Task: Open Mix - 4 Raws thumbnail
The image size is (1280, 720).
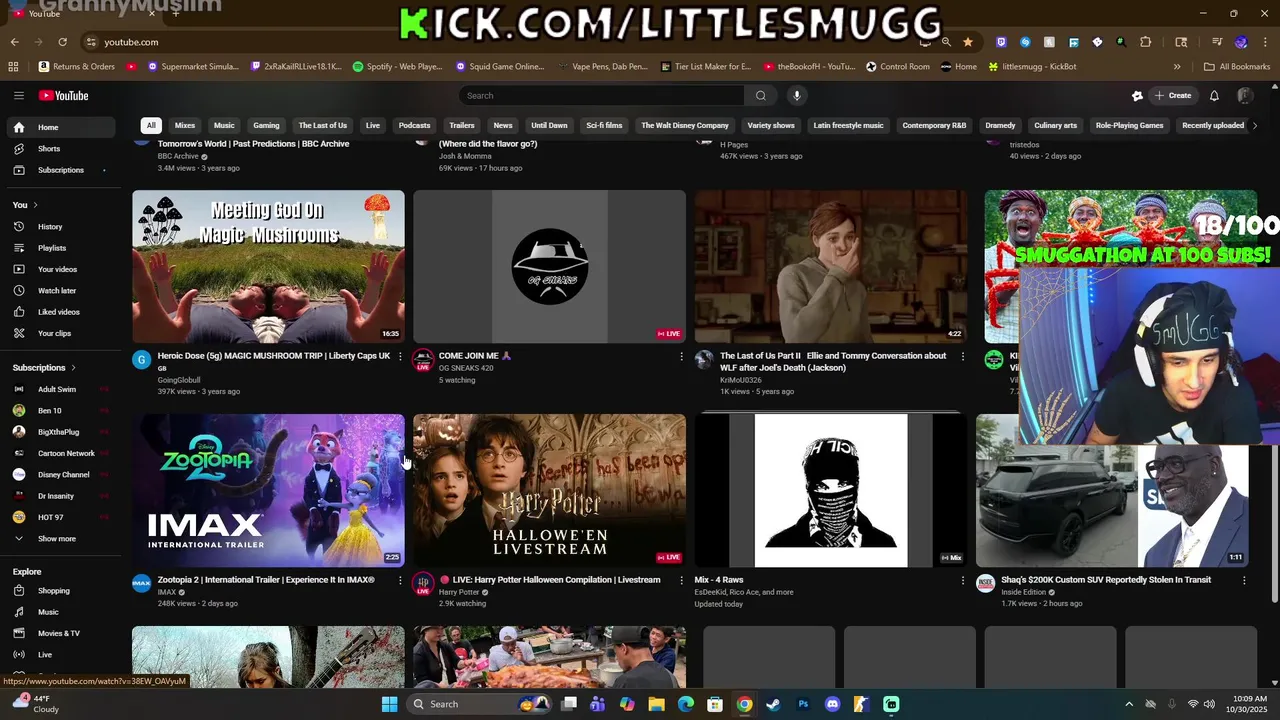Action: (x=831, y=490)
